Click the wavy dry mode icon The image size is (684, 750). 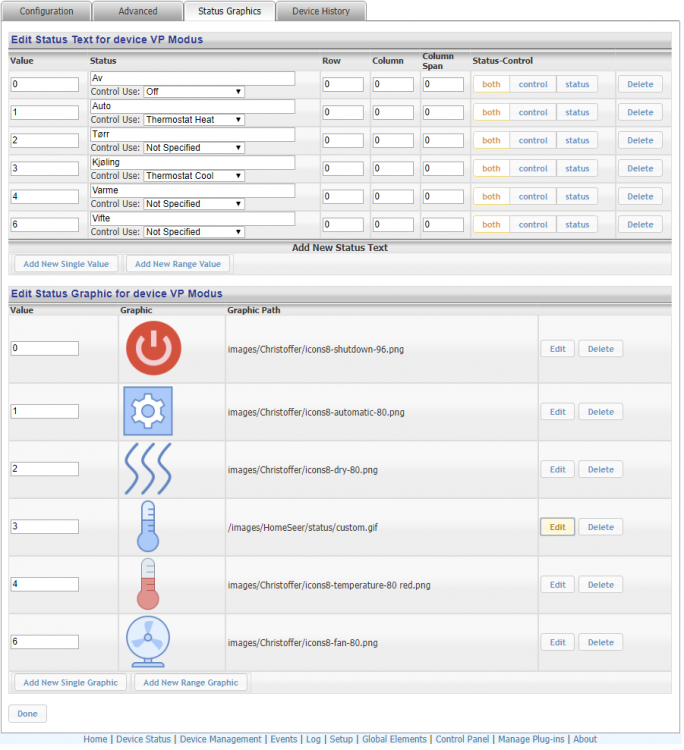pyautogui.click(x=148, y=469)
